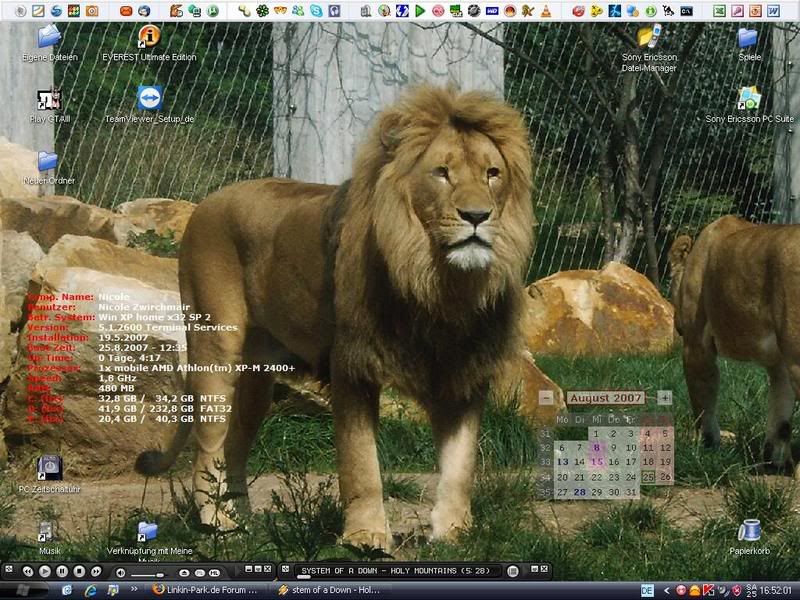Open the Papierkorb recycle bin
The height and width of the screenshot is (600, 800).
pos(748,531)
